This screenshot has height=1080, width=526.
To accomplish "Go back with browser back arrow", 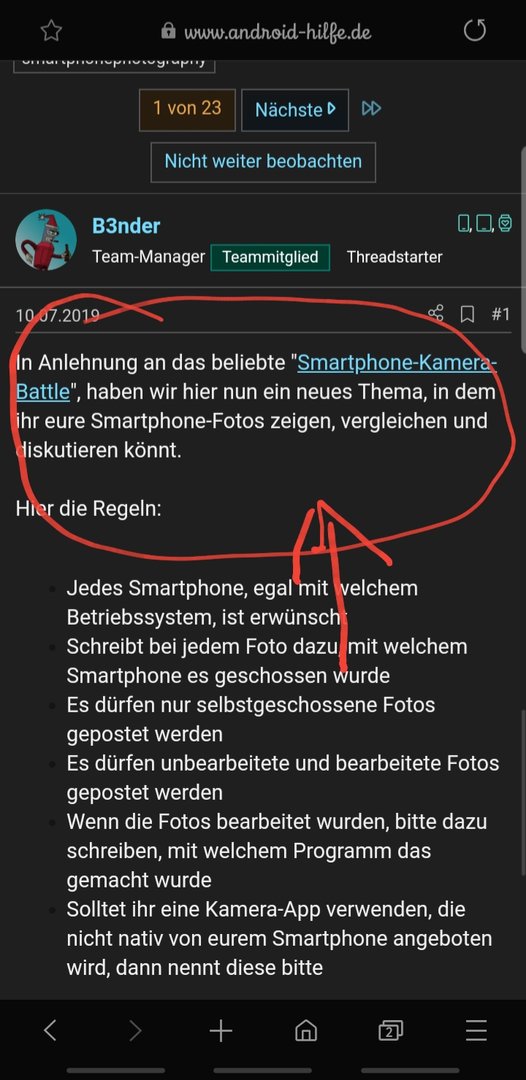I will click(x=50, y=1030).
